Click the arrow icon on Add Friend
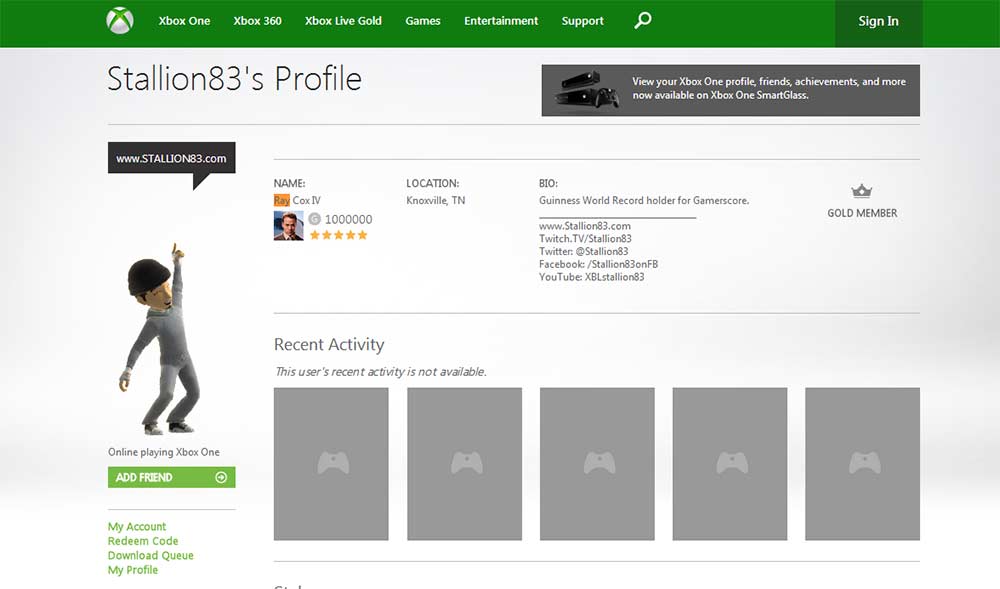 [x=221, y=477]
